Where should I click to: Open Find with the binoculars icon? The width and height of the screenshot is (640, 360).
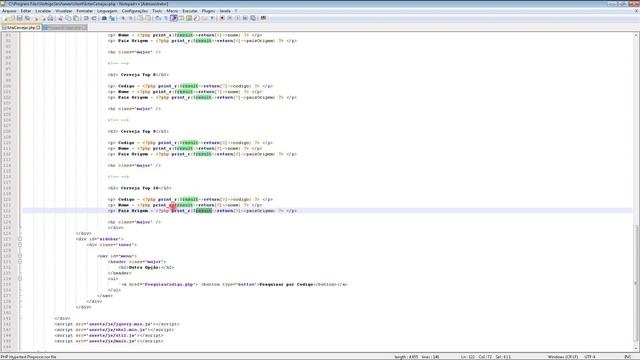coord(104,18)
